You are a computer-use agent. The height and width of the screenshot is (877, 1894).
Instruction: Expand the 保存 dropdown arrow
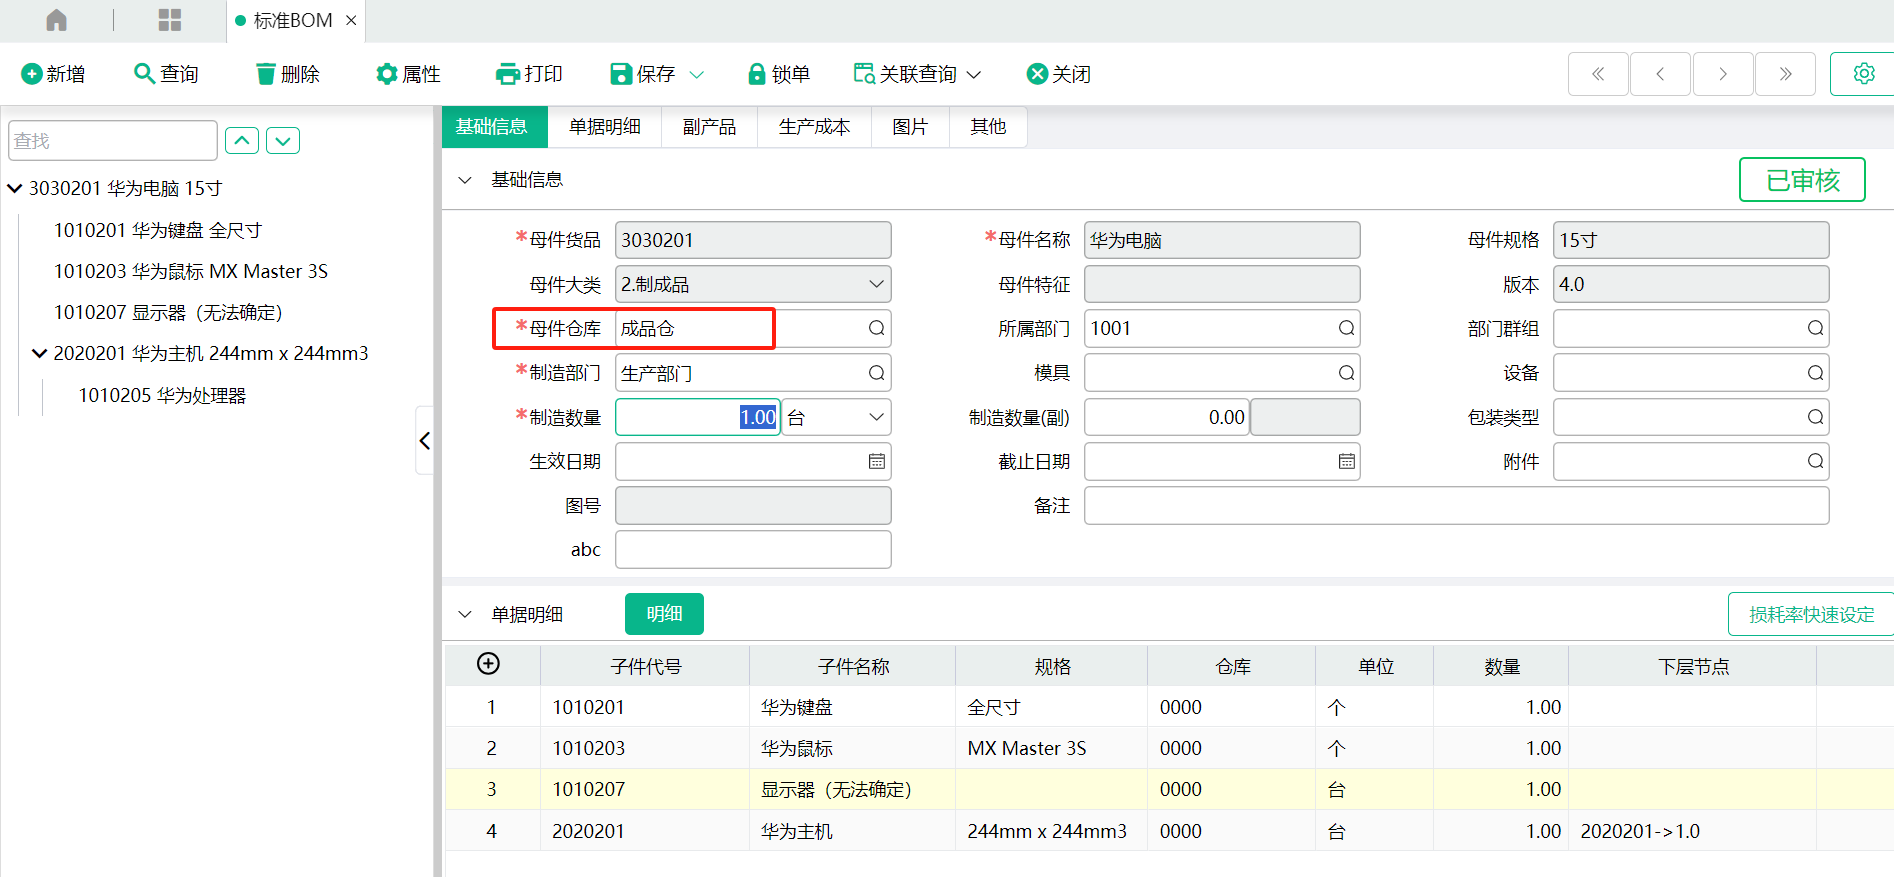pos(697,74)
